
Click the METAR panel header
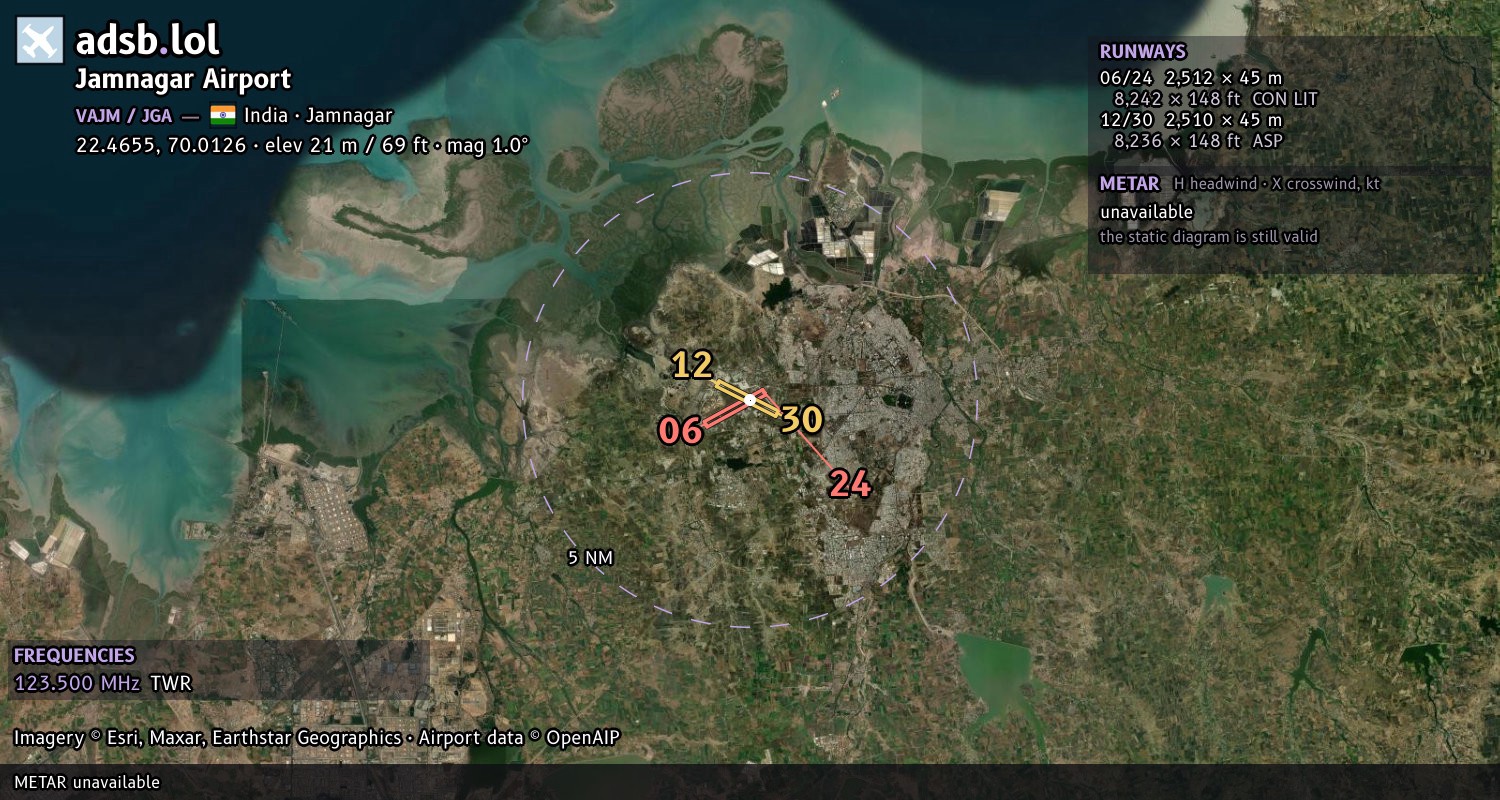(1129, 184)
